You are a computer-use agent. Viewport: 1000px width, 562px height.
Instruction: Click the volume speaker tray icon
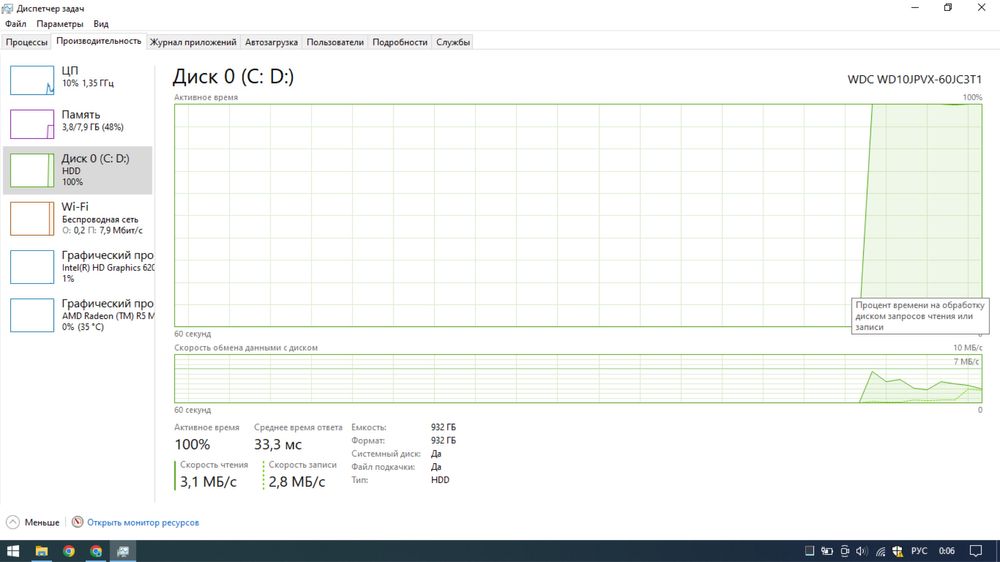click(862, 551)
